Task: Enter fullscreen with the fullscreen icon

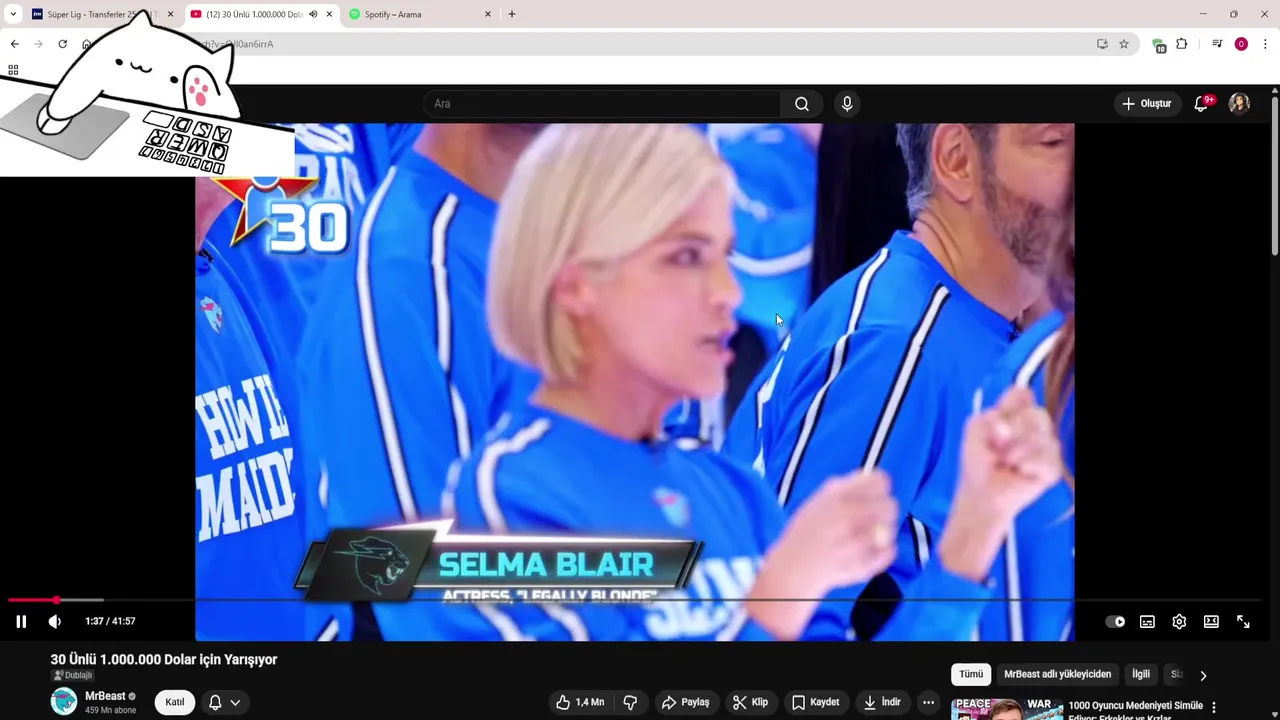Action: [x=1243, y=621]
